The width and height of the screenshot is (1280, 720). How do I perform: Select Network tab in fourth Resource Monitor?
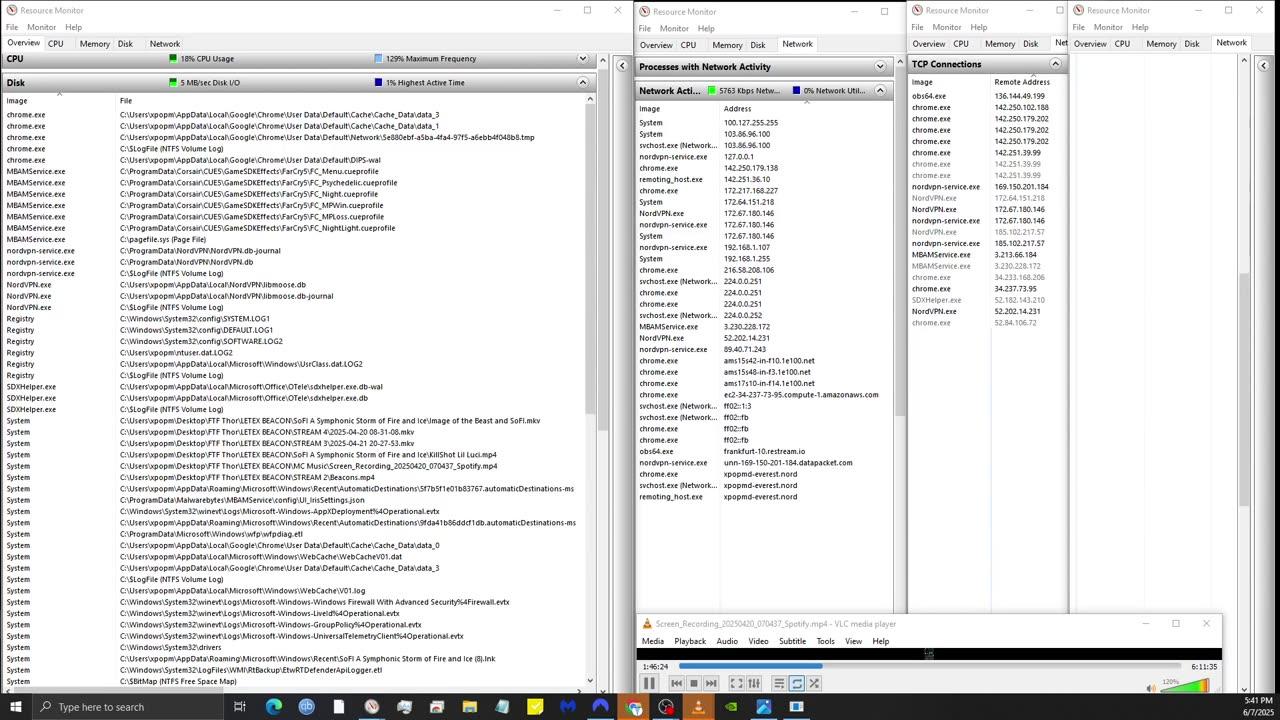[1232, 43]
